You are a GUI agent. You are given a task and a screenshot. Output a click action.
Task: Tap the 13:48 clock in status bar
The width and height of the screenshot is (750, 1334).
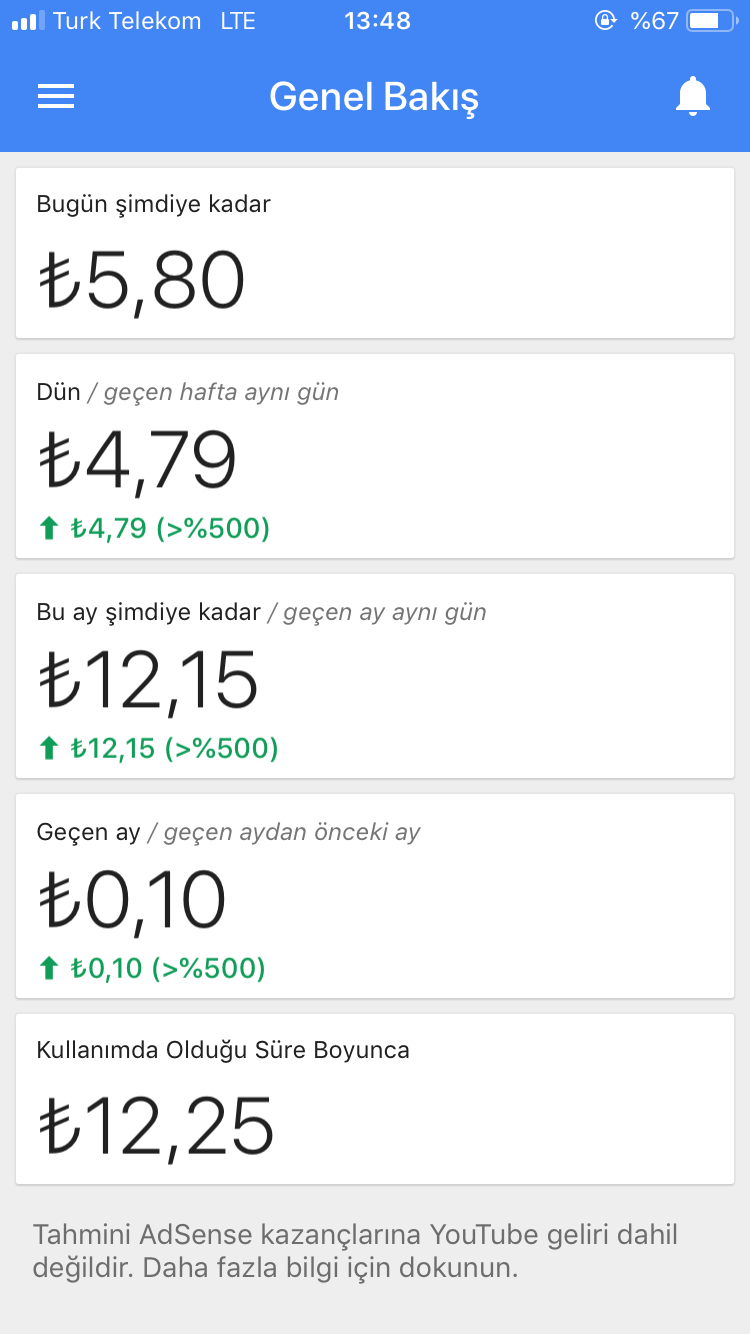coord(377,21)
